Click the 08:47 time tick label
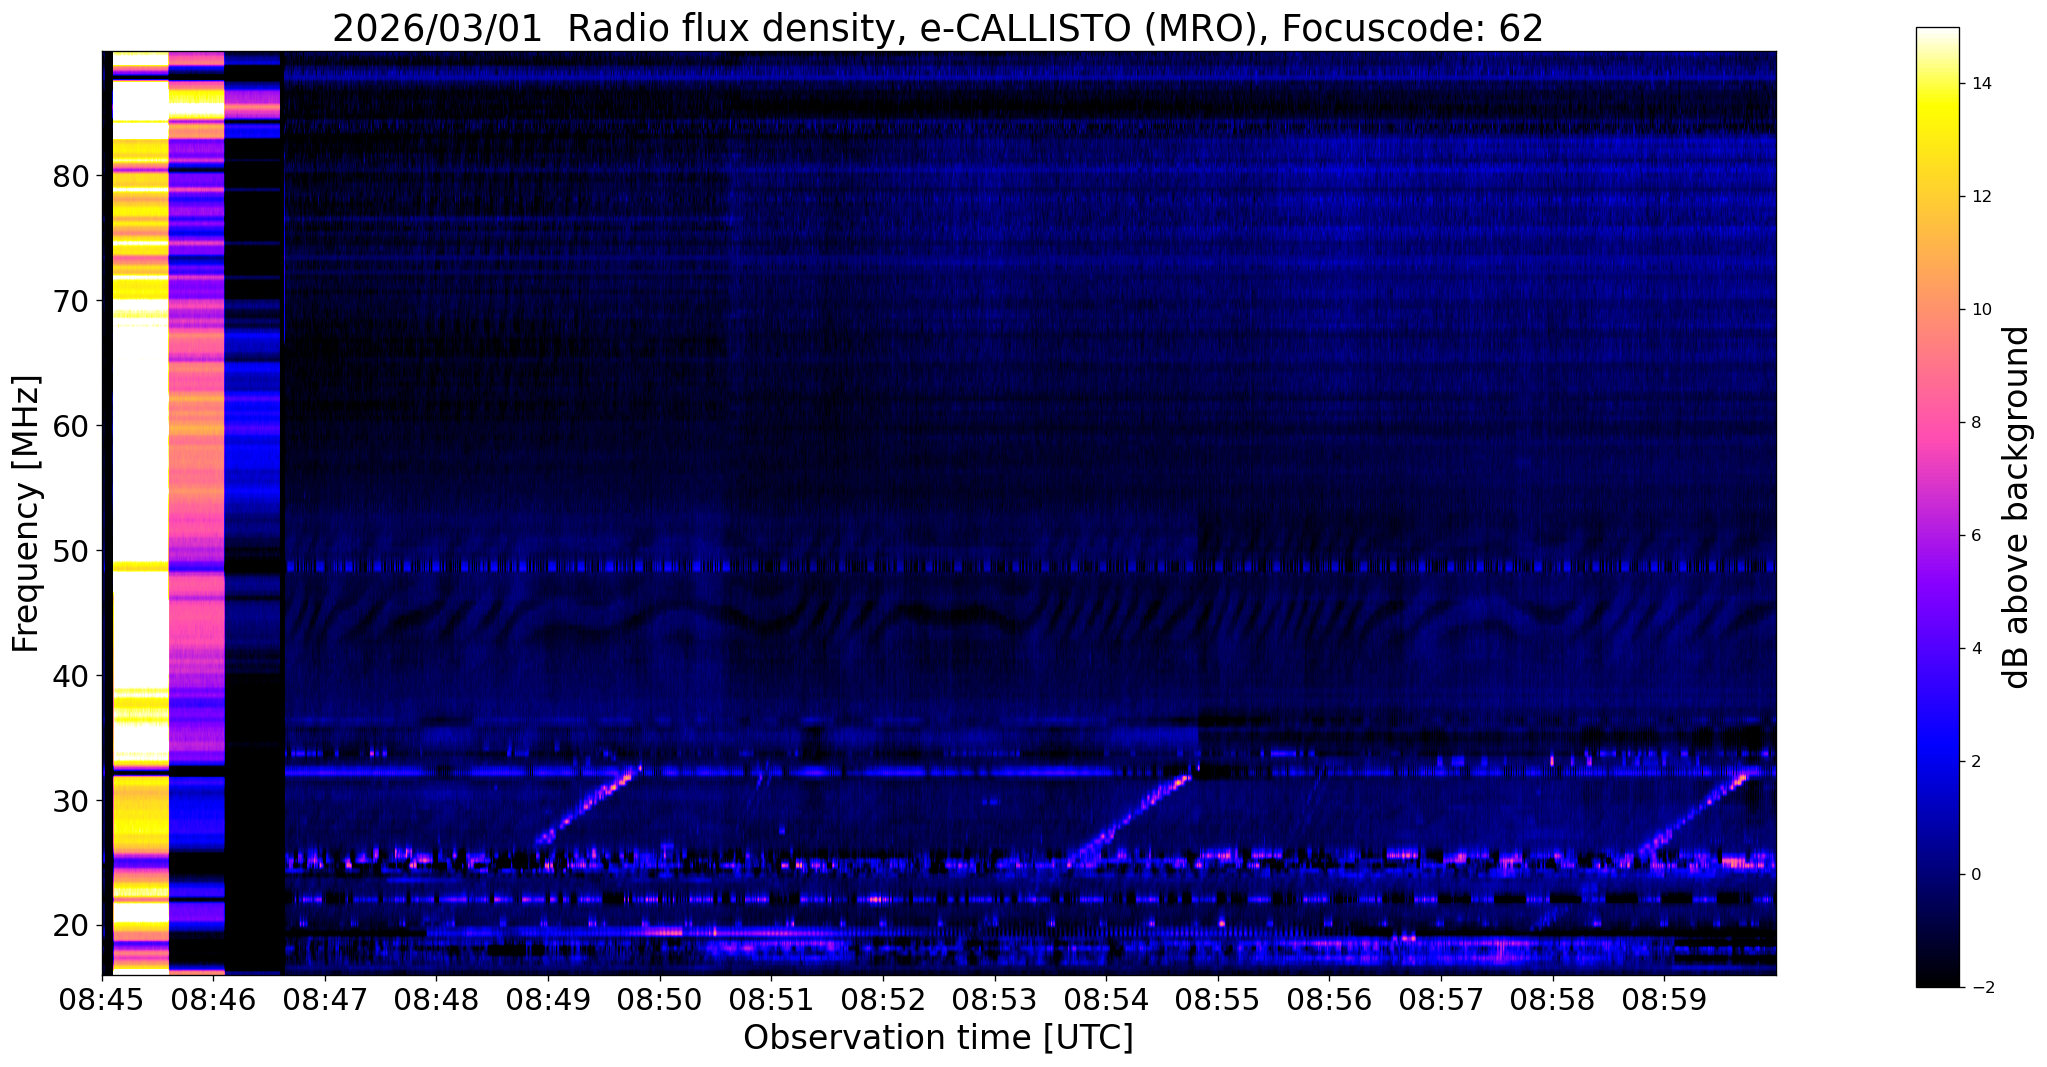Viewport: 2047px width, 1067px height. pyautogui.click(x=325, y=999)
